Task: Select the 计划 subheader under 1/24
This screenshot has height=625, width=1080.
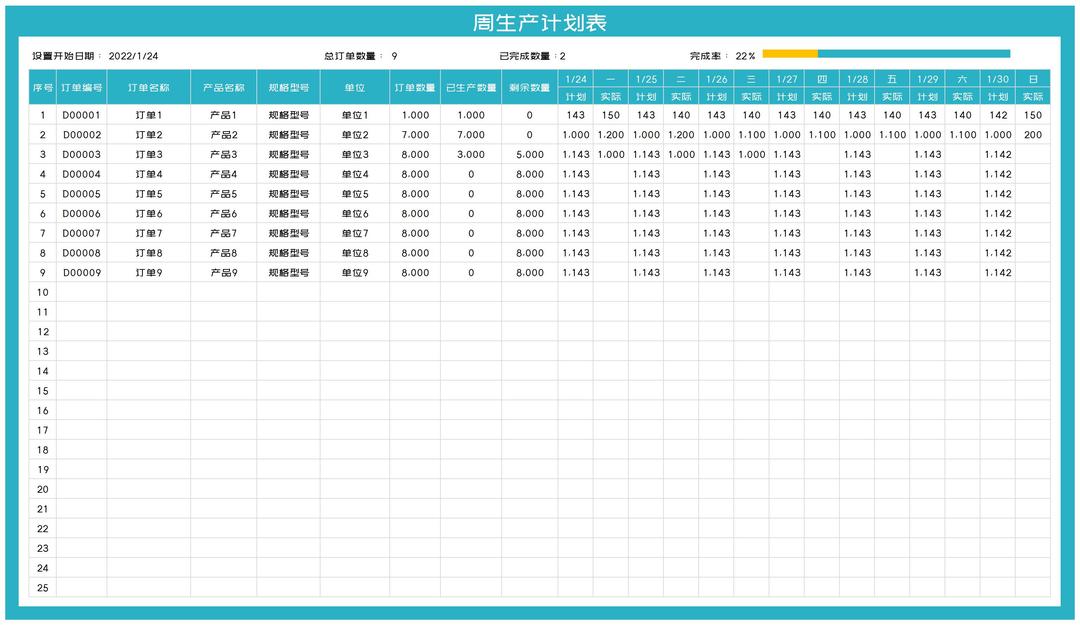Action: tap(576, 96)
